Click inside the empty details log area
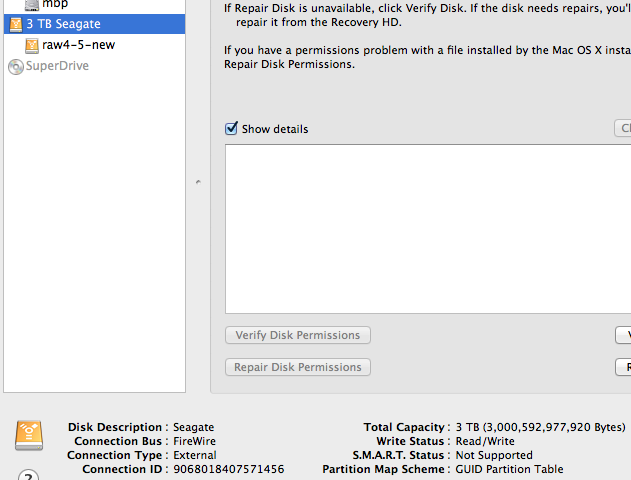The image size is (631, 480). [x=428, y=229]
